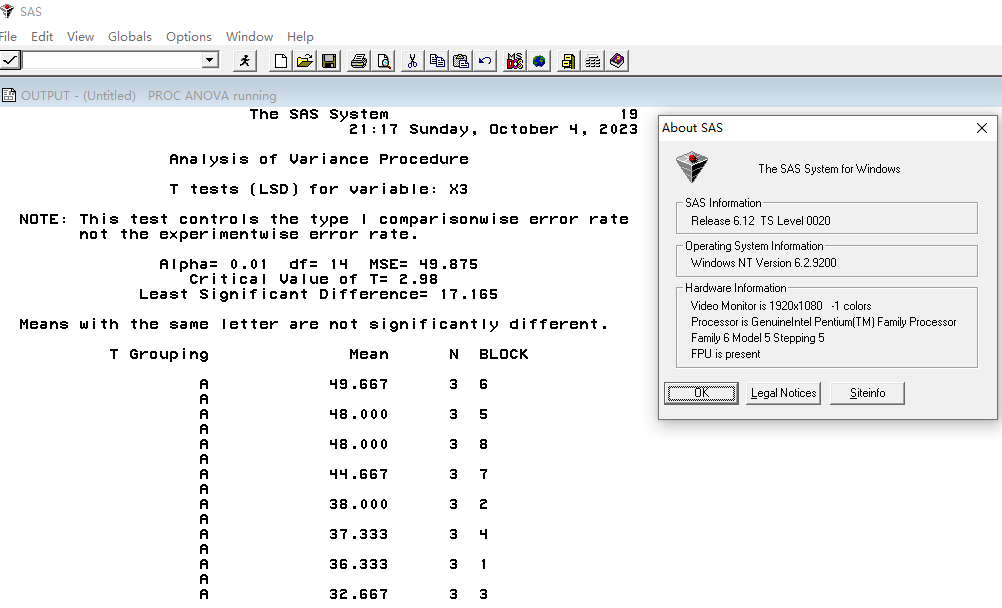
Task: Print the output with printer icon
Action: (x=359, y=61)
